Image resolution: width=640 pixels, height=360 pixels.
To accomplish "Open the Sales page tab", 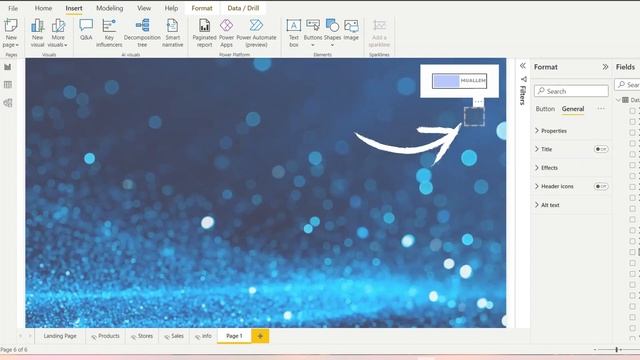I will [174, 336].
